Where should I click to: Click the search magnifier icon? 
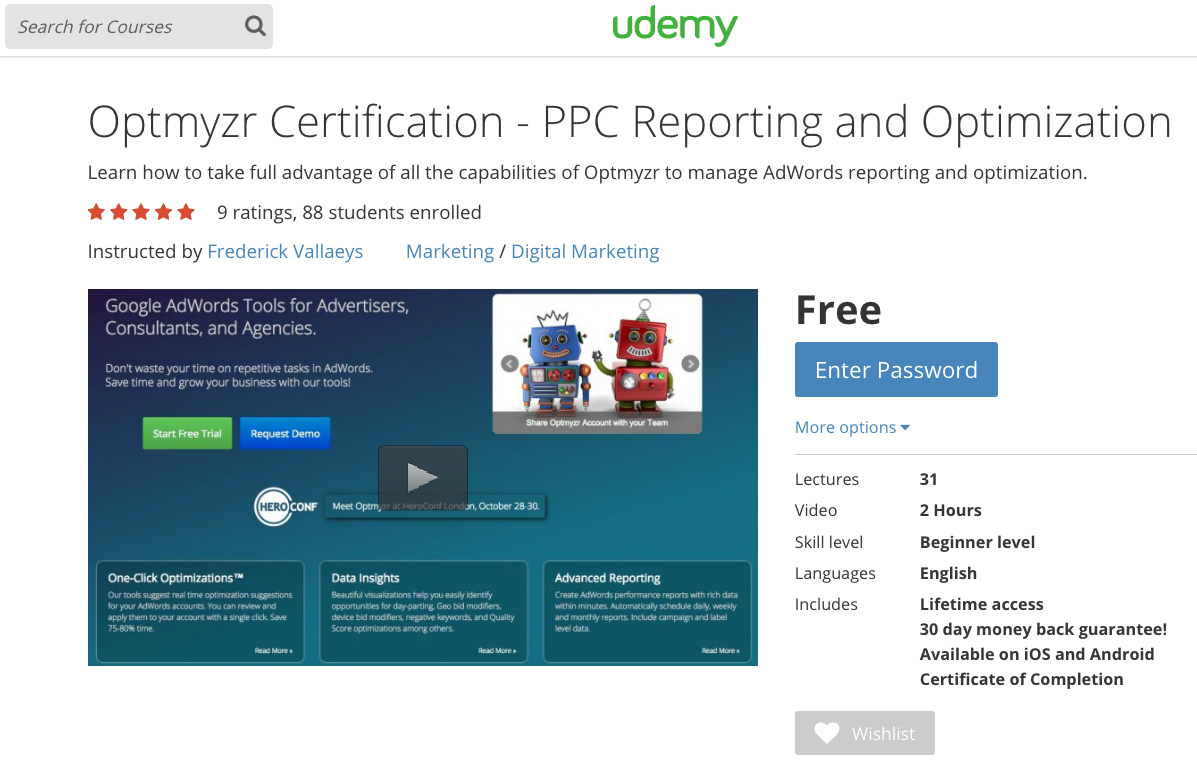pyautogui.click(x=255, y=26)
